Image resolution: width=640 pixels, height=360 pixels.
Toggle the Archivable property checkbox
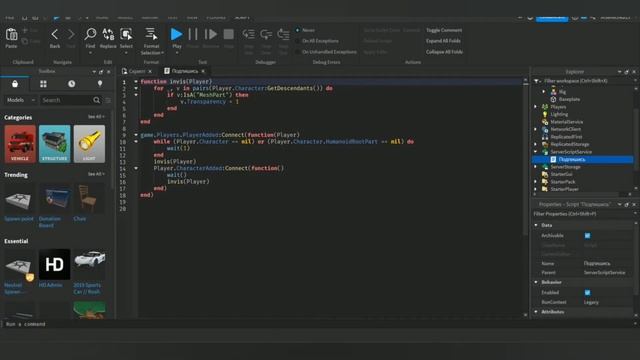click(x=587, y=236)
